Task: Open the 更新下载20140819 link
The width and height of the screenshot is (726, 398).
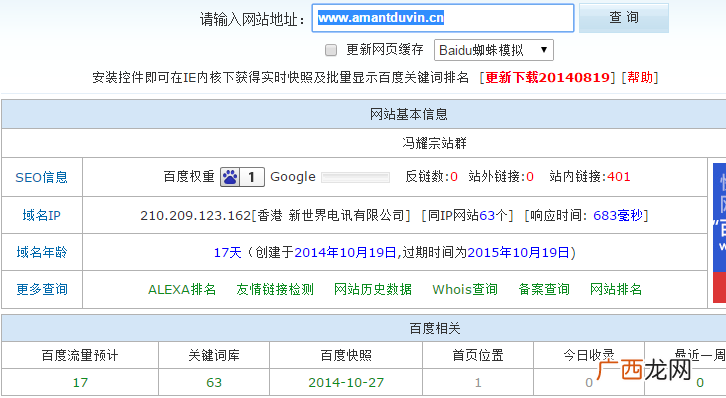Action: 547,77
